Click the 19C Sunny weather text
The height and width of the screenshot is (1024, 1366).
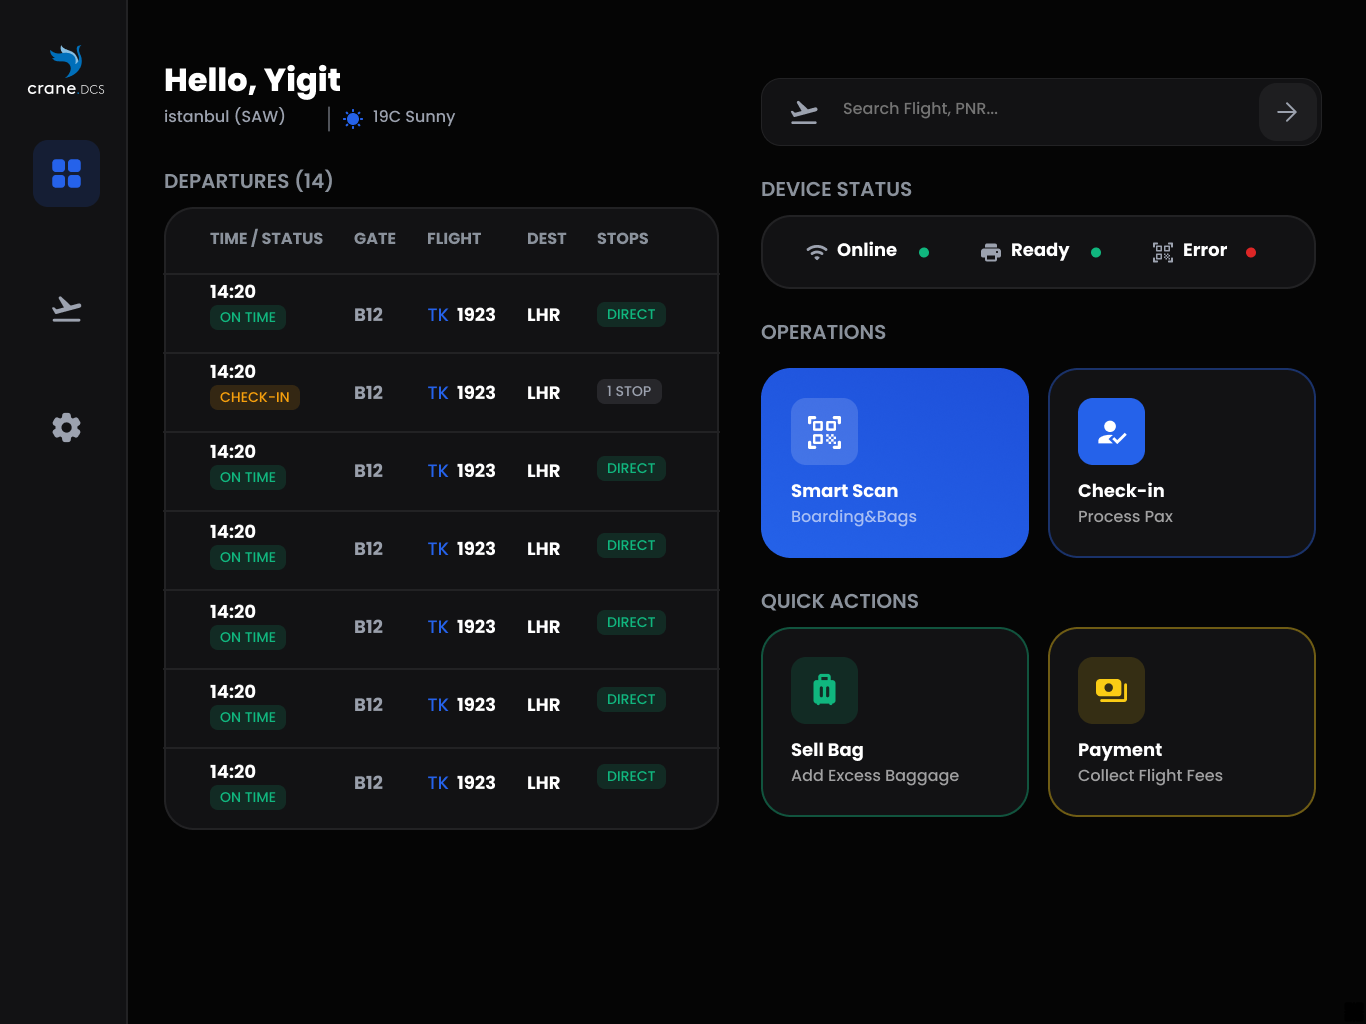pos(414,116)
